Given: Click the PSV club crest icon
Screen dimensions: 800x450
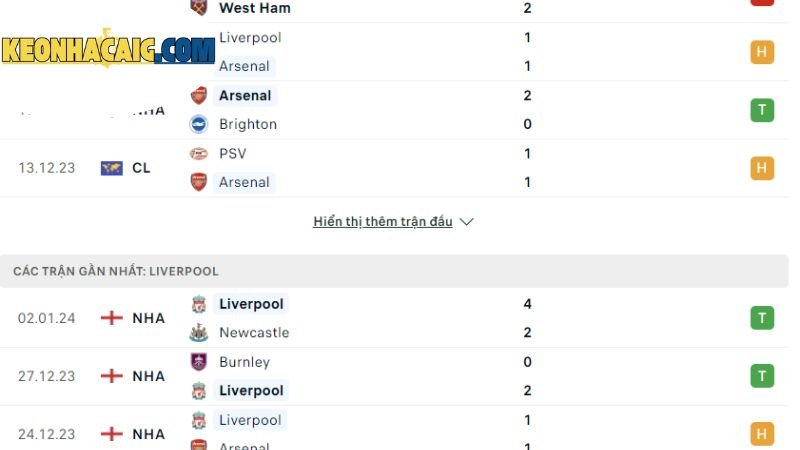Looking at the screenshot, I should click(198, 153).
